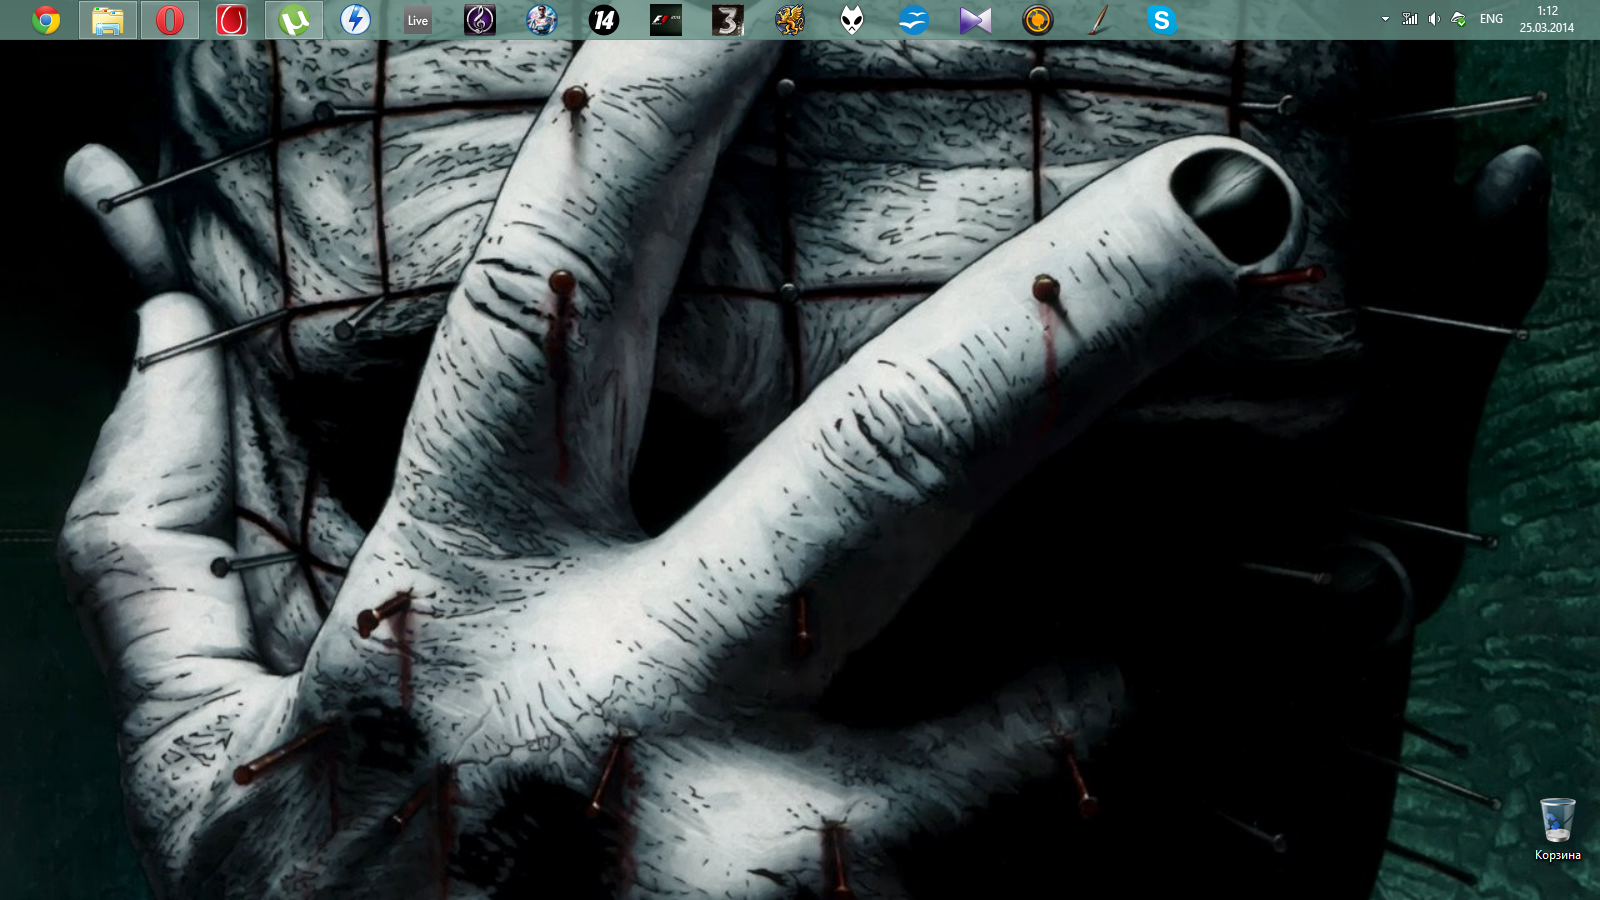Screen dimensions: 1600x900
Task: Open network signal strength tray icon
Action: tap(1410, 19)
